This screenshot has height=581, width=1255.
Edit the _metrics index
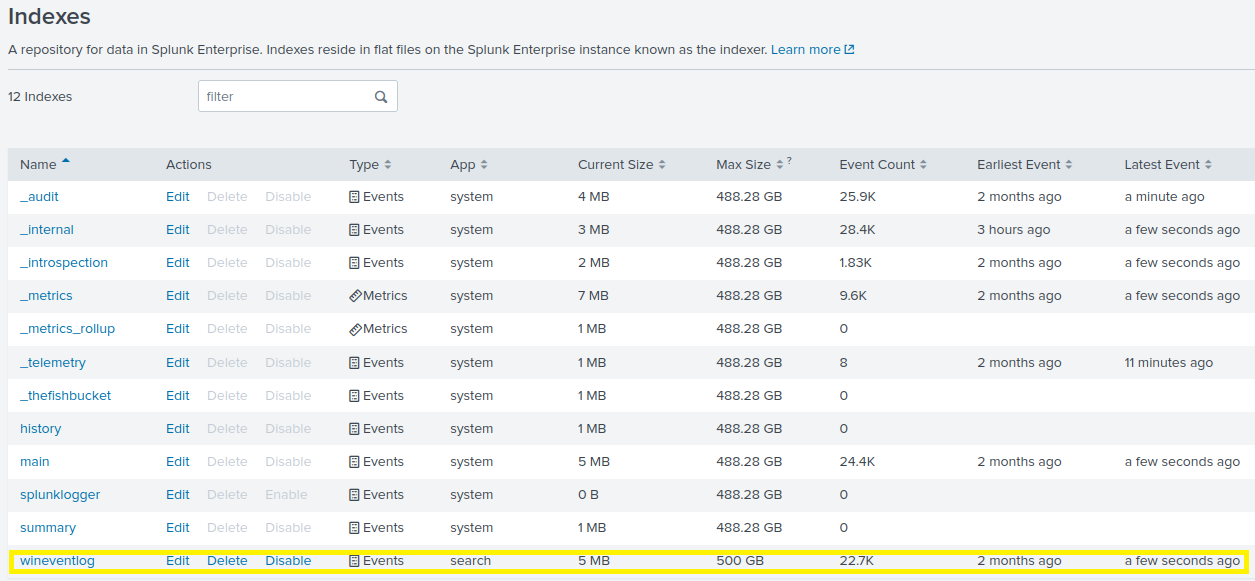tap(178, 296)
